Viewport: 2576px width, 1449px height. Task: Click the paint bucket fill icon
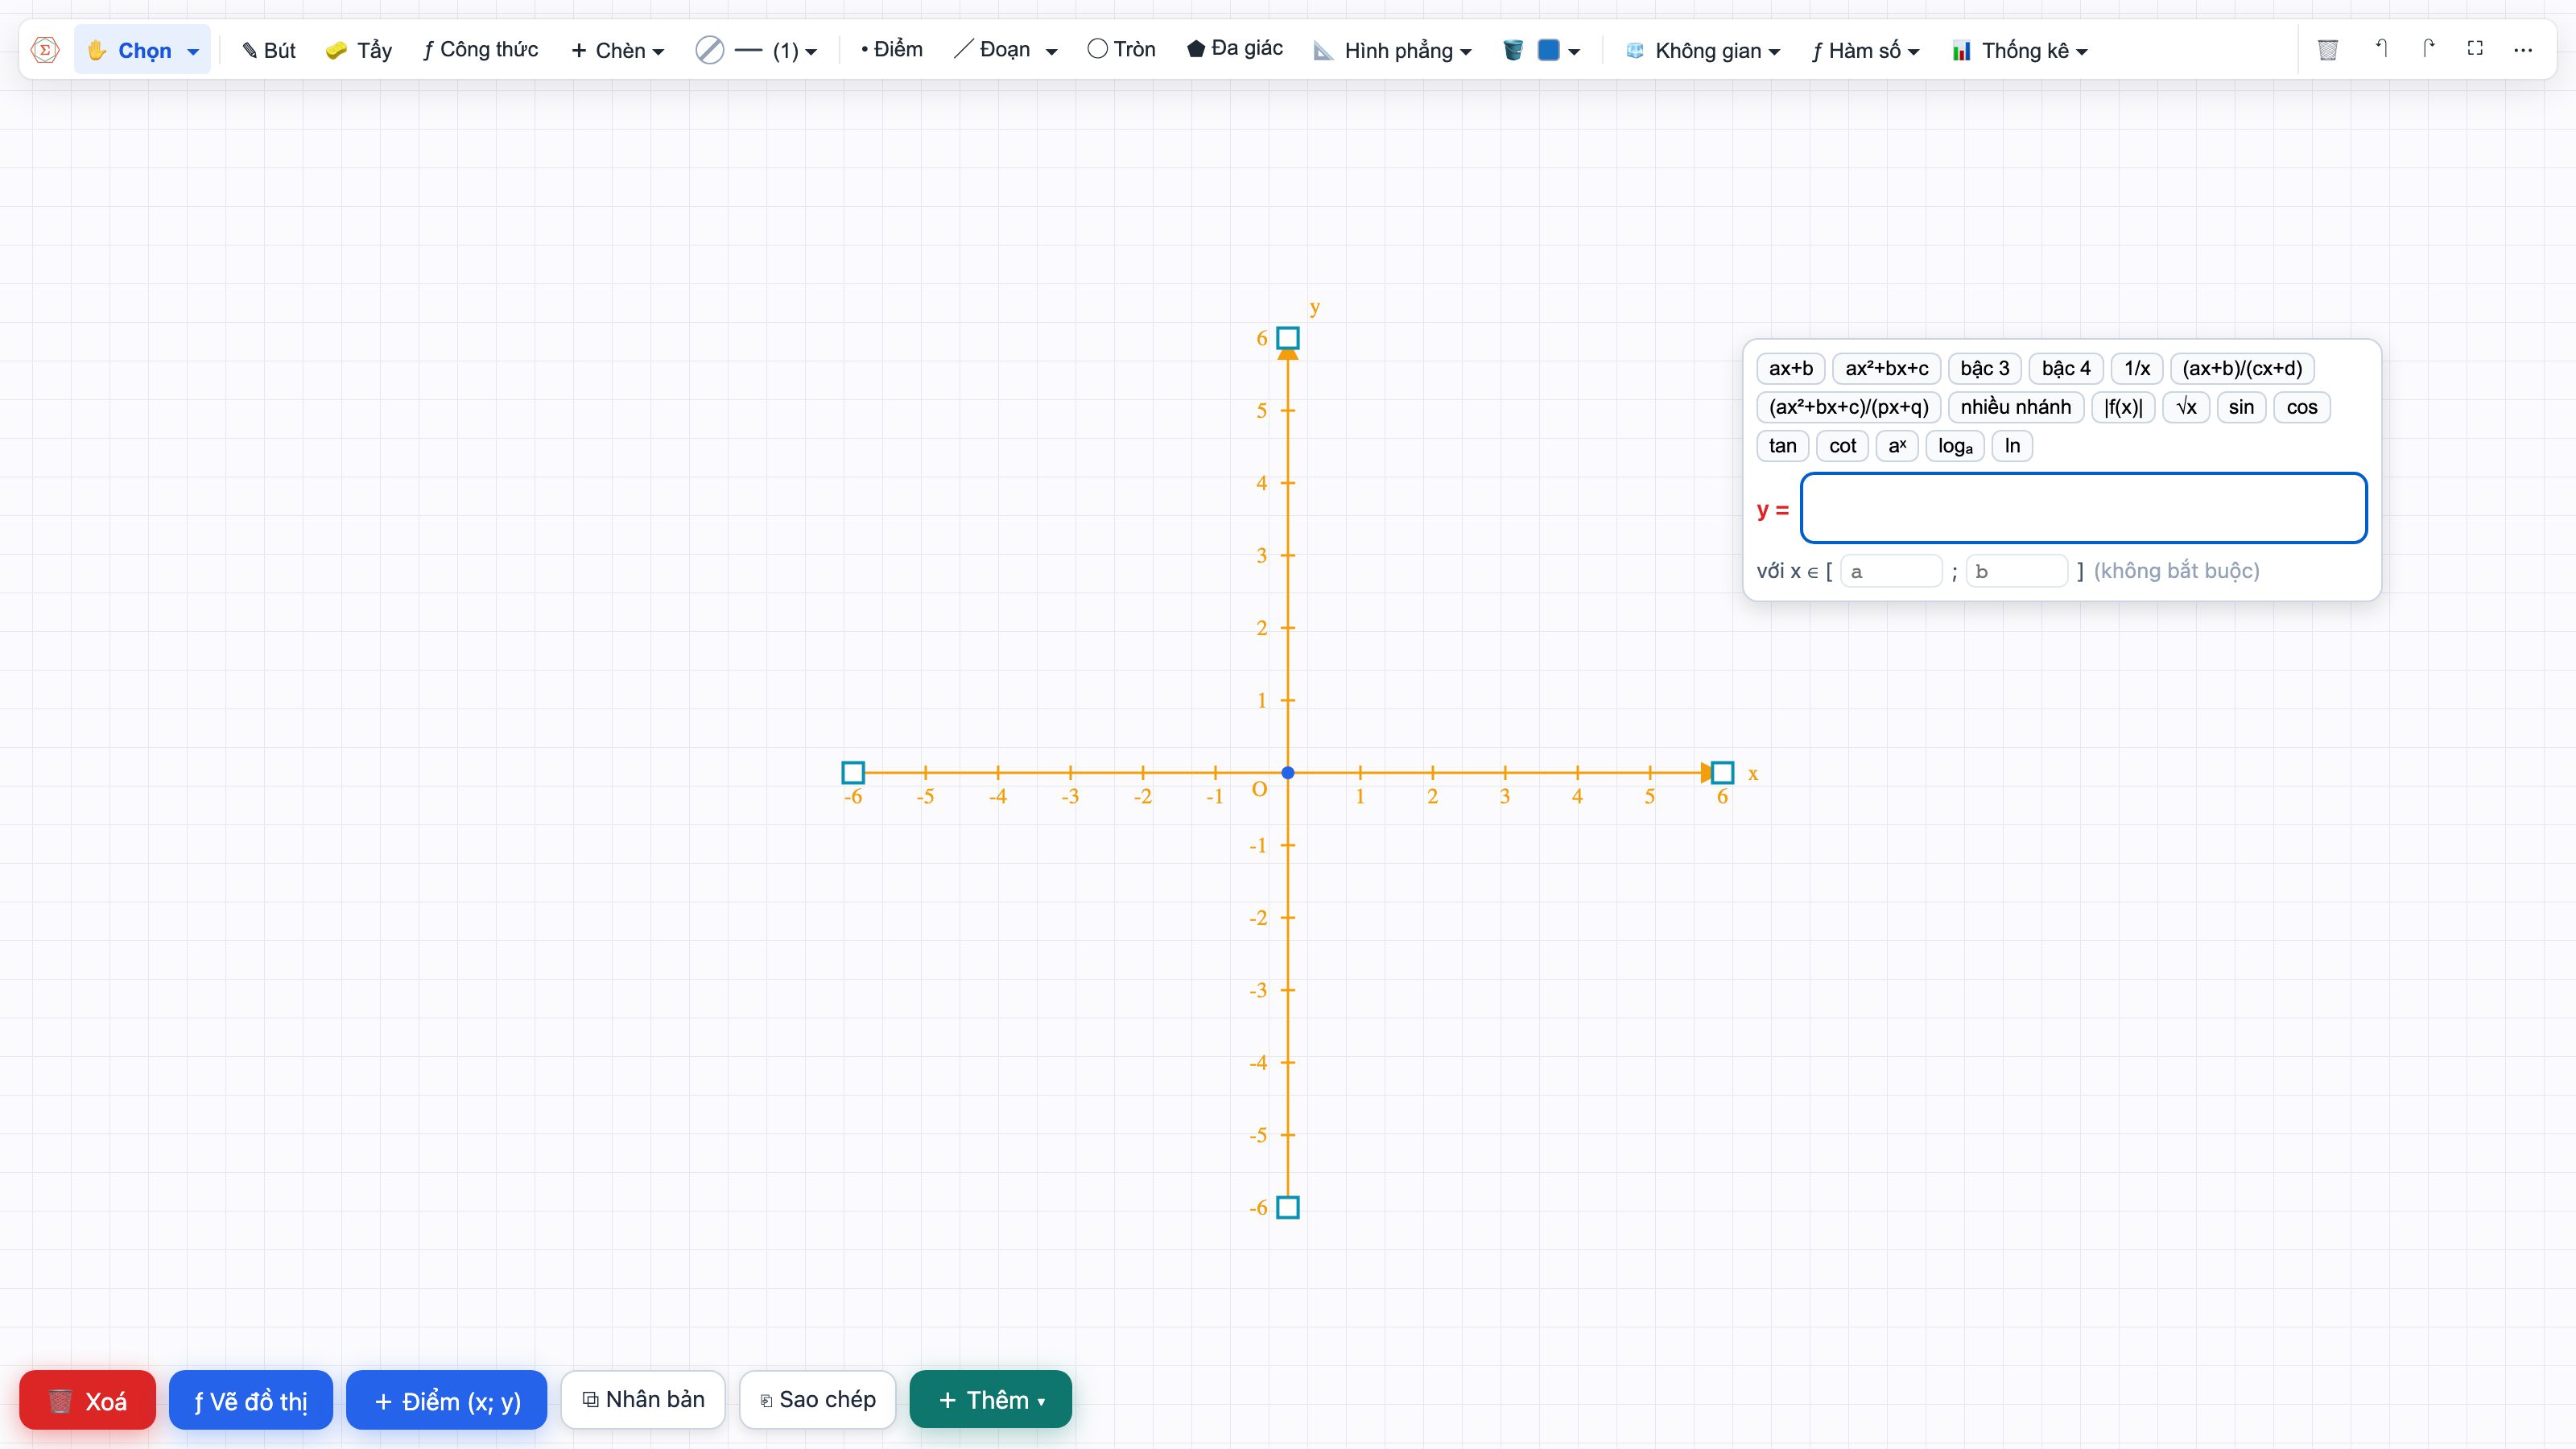tap(1513, 50)
